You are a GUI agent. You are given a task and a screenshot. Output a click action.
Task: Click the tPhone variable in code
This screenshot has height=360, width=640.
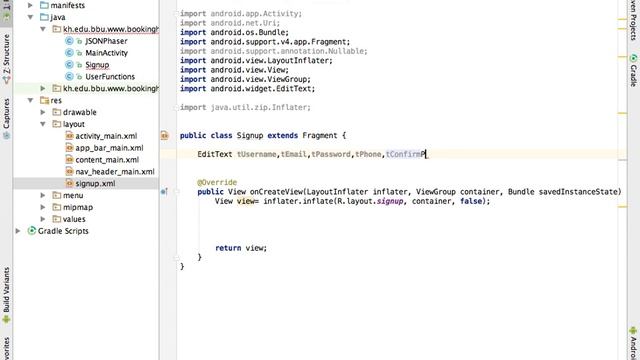pyautogui.click(x=368, y=154)
